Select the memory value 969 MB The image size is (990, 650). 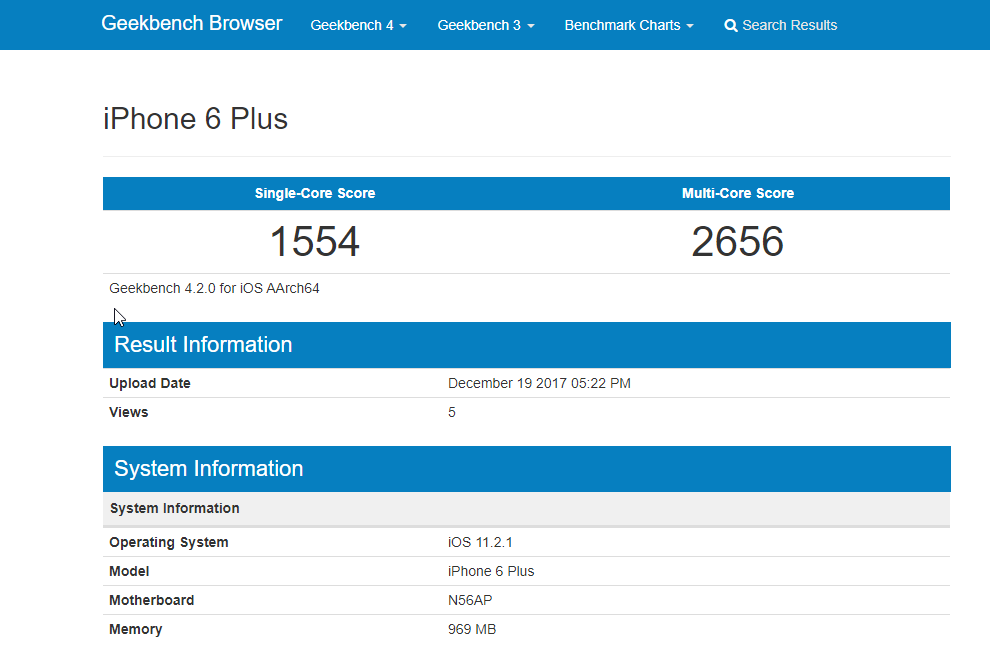pyautogui.click(x=472, y=630)
